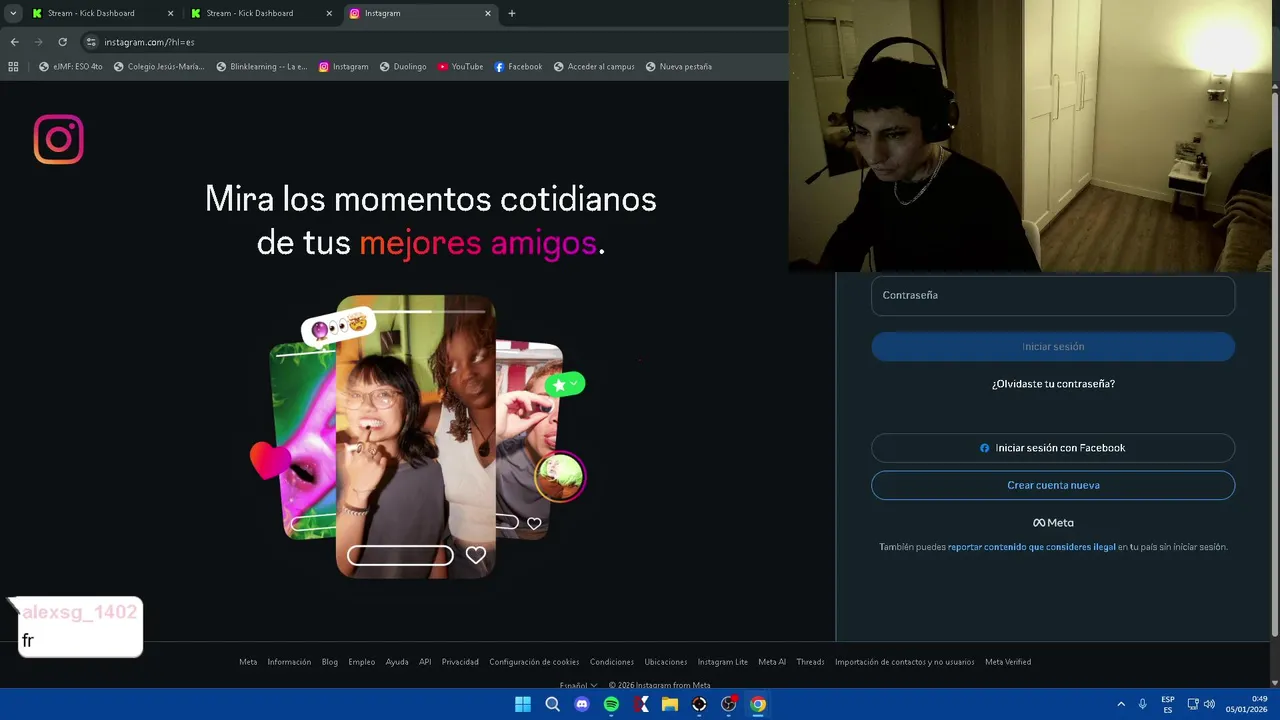1280x720 pixels.
Task: Open the Nueva pestaña bookmark
Action: (x=679, y=67)
